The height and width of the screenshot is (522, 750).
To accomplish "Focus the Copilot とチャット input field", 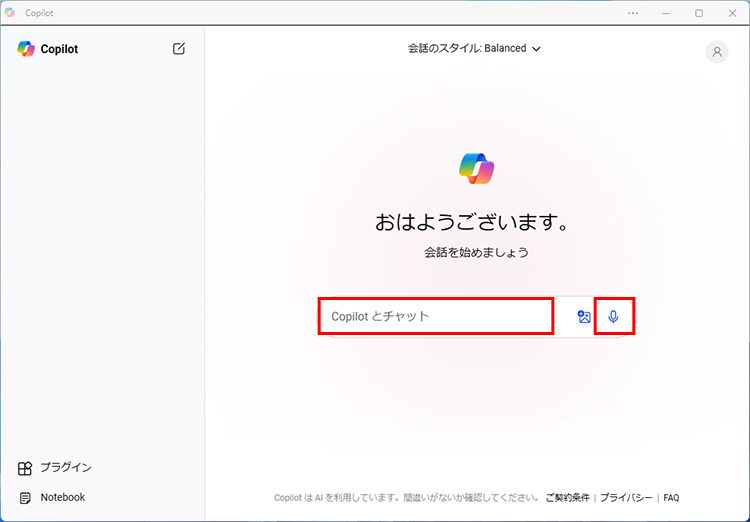I will coord(436,316).
